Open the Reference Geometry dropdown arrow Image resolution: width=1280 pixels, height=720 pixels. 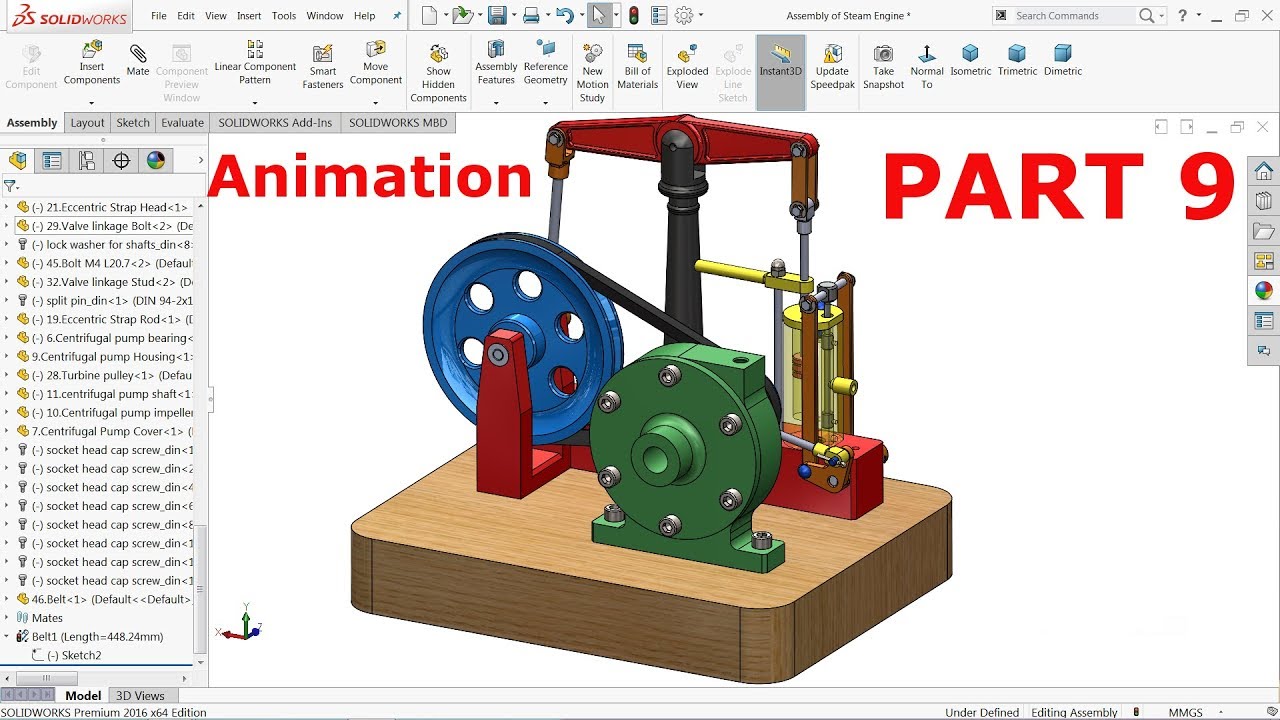coord(545,103)
